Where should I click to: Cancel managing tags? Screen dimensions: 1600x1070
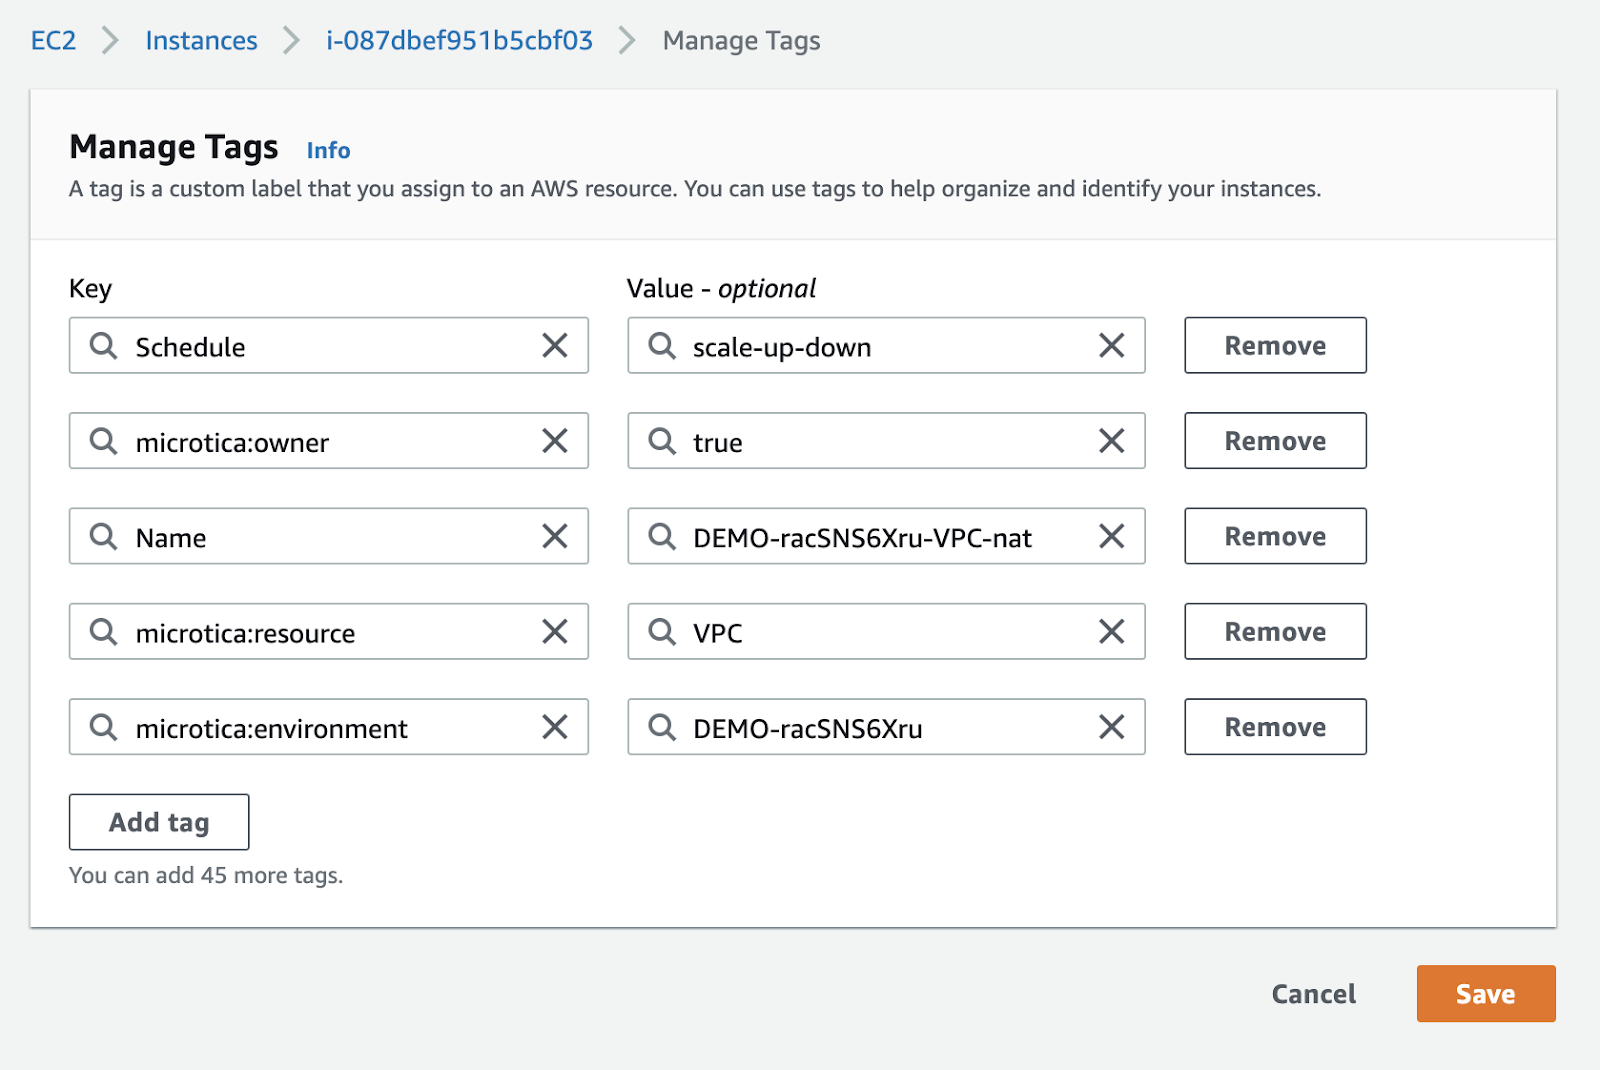tap(1313, 994)
